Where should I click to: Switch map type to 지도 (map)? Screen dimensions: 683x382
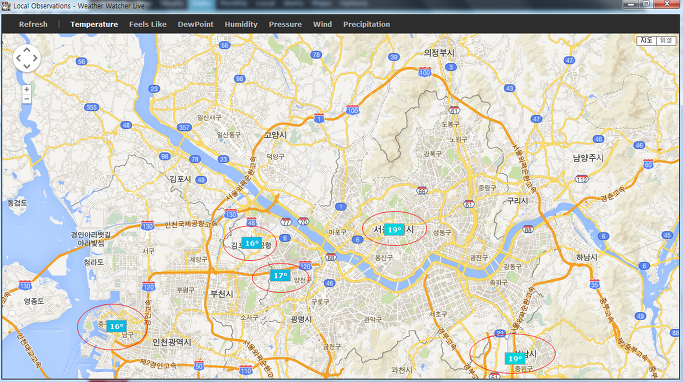click(x=646, y=40)
